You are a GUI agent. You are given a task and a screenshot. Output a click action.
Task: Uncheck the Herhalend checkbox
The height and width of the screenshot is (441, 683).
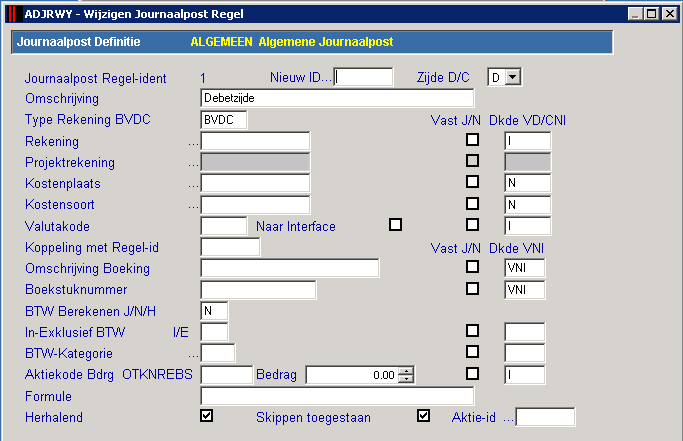click(206, 416)
